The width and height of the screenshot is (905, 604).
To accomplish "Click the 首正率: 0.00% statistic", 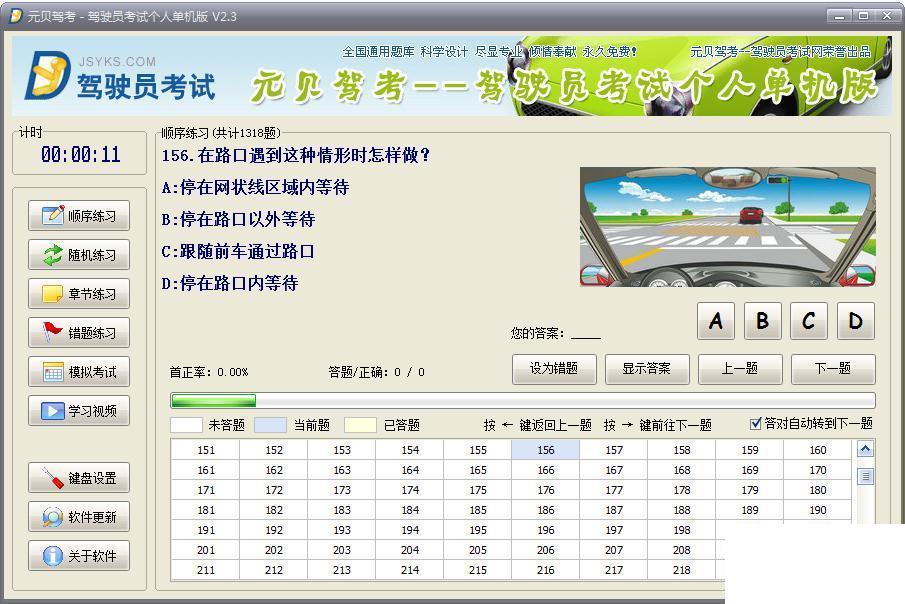I will point(209,372).
